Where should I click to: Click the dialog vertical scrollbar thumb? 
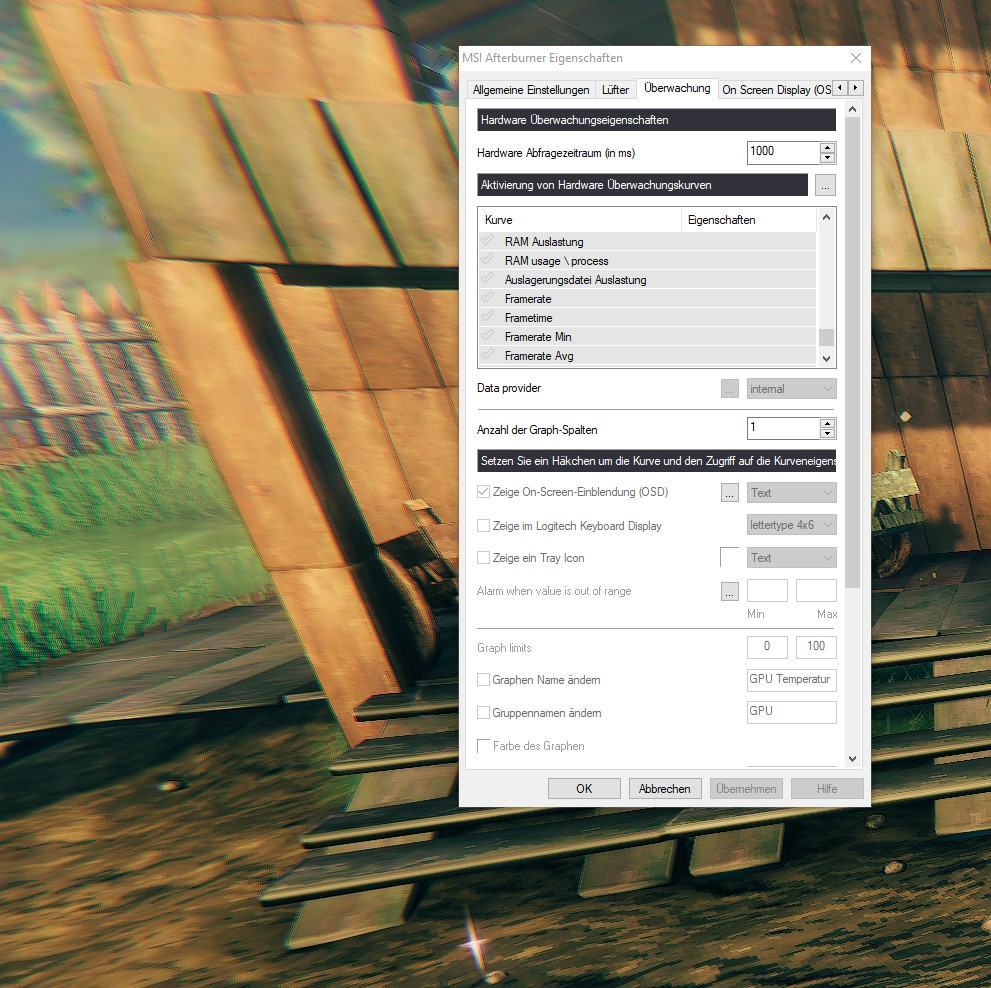[x=852, y=353]
